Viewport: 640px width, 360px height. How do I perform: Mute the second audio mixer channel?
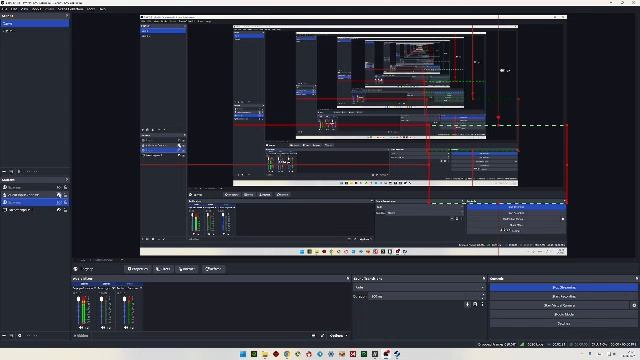(x=103, y=327)
